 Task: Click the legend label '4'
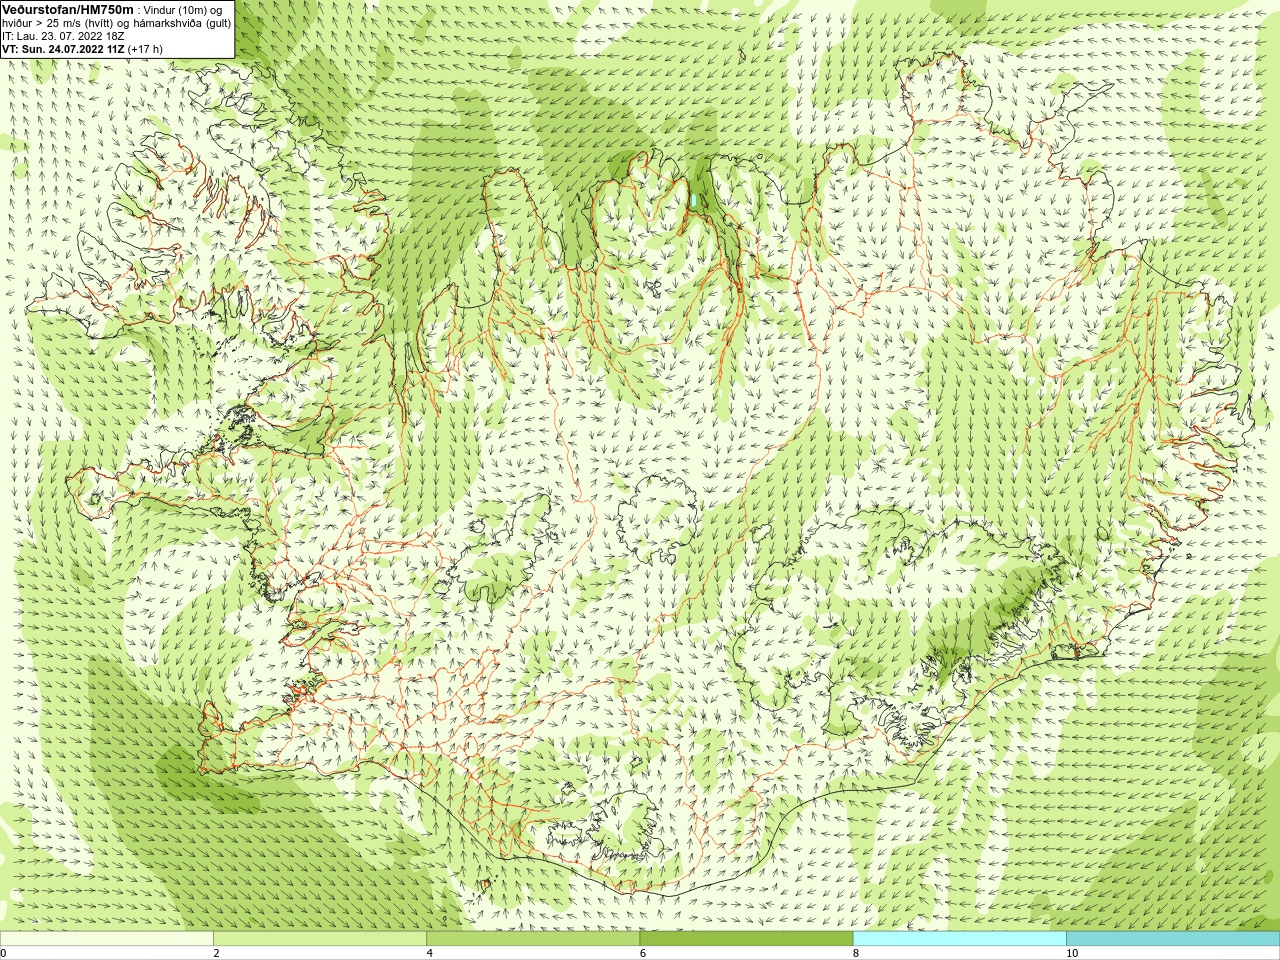click(429, 954)
